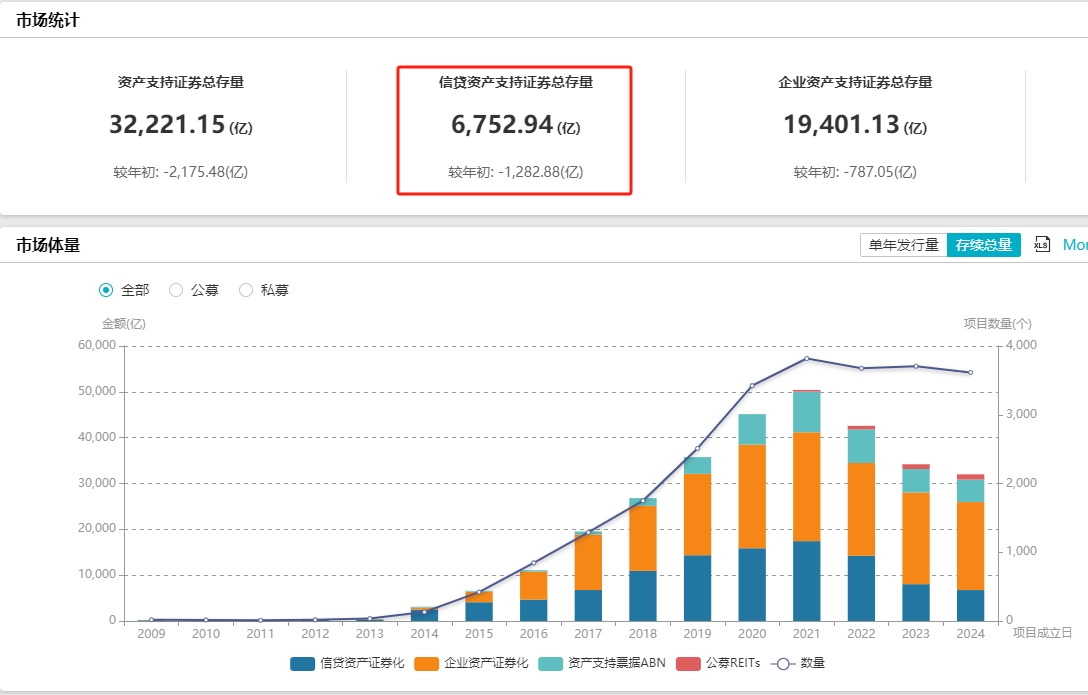Open the More link

pos(1074,245)
